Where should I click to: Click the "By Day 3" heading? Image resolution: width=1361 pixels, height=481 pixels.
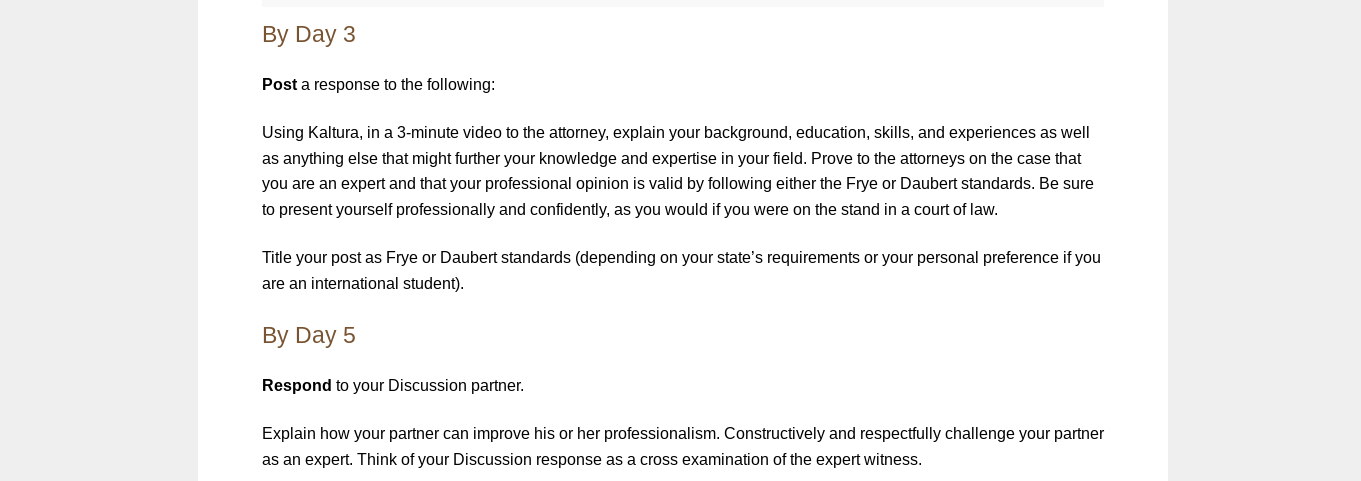(x=308, y=35)
